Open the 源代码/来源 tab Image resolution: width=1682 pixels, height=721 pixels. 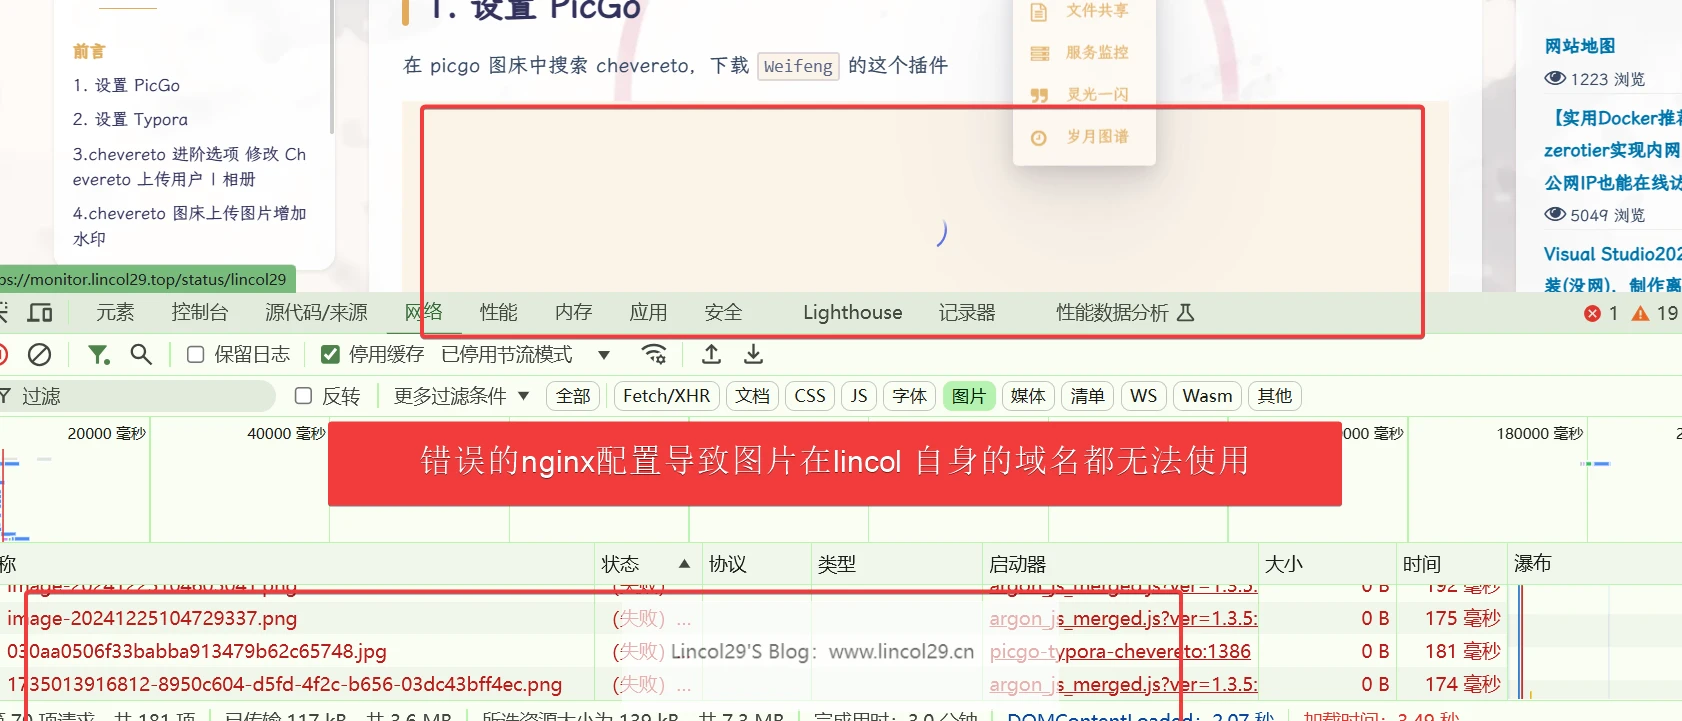(316, 313)
